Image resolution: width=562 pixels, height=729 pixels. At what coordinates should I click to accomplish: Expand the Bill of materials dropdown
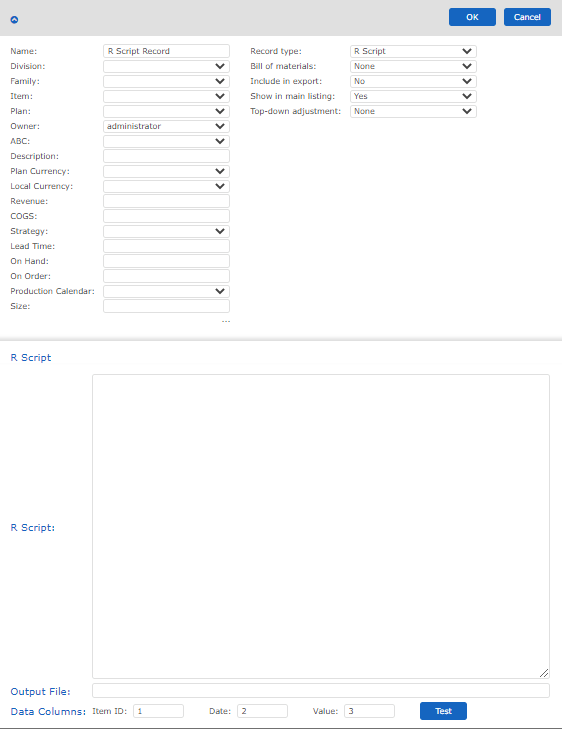pyautogui.click(x=413, y=66)
